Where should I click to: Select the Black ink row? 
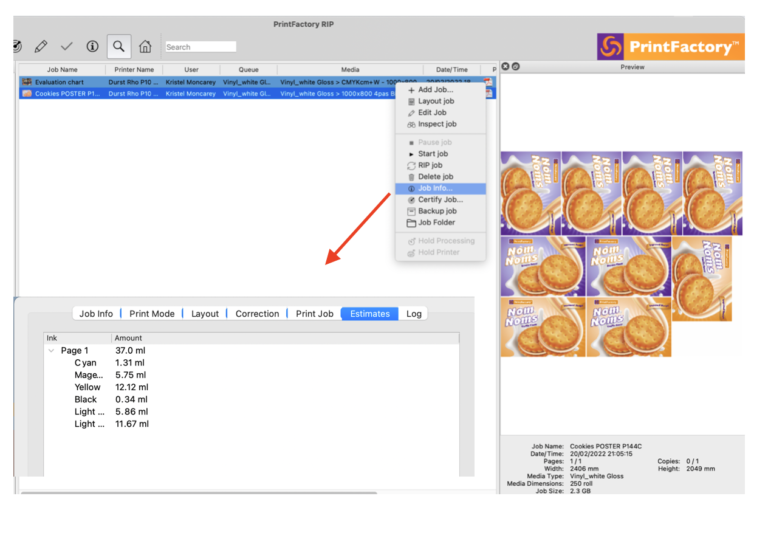tap(252, 400)
